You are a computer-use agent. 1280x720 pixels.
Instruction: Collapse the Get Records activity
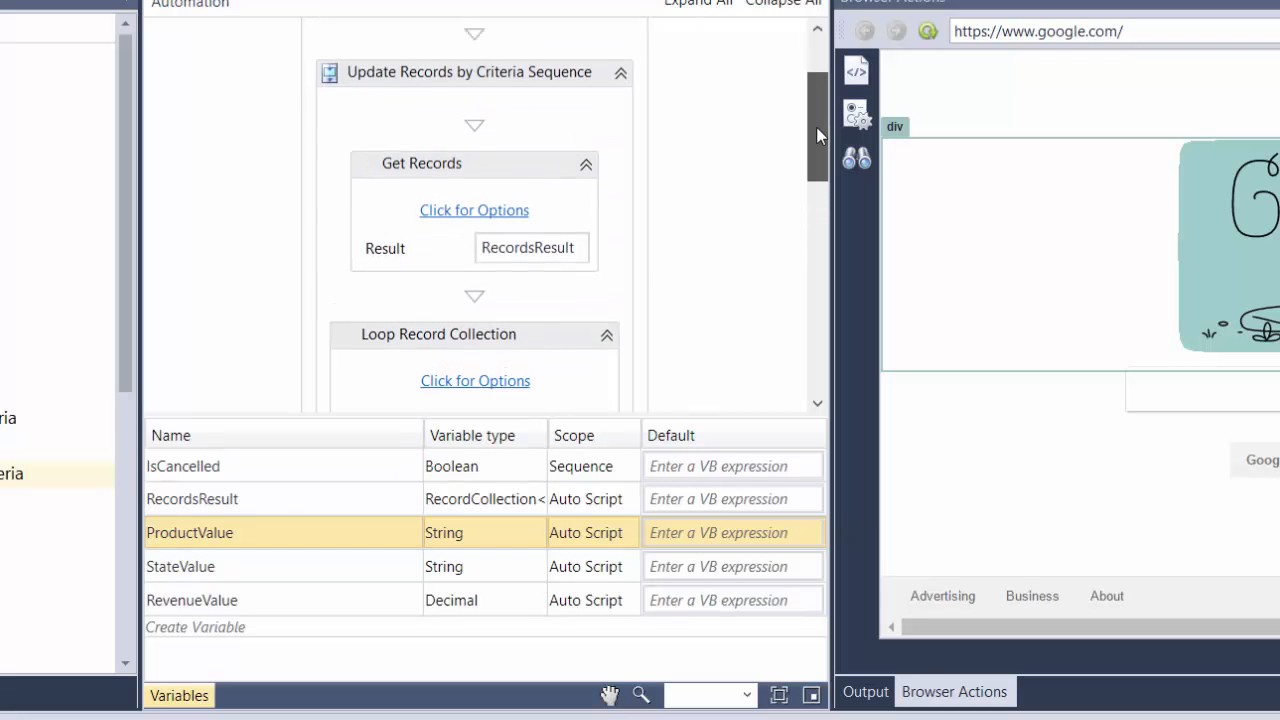pos(586,164)
